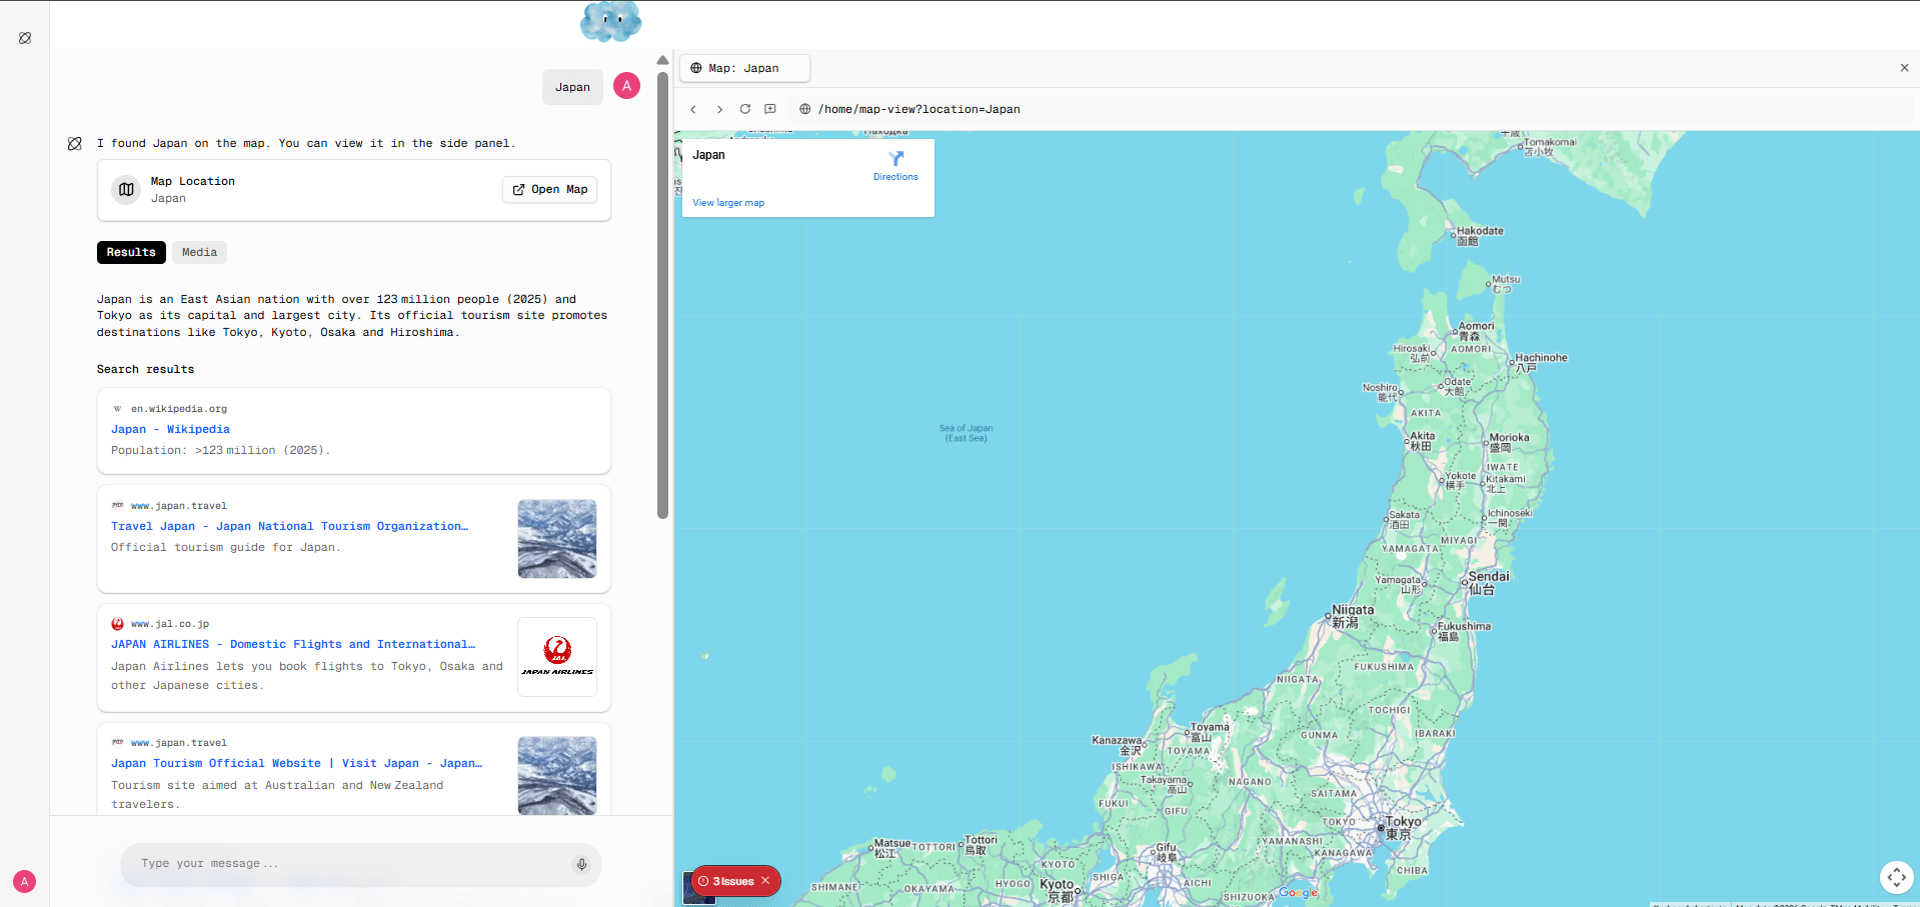Screen dimensions: 1920x907
Task: Click the JAL favicon next to www.jal.co.jp
Action: (x=118, y=624)
